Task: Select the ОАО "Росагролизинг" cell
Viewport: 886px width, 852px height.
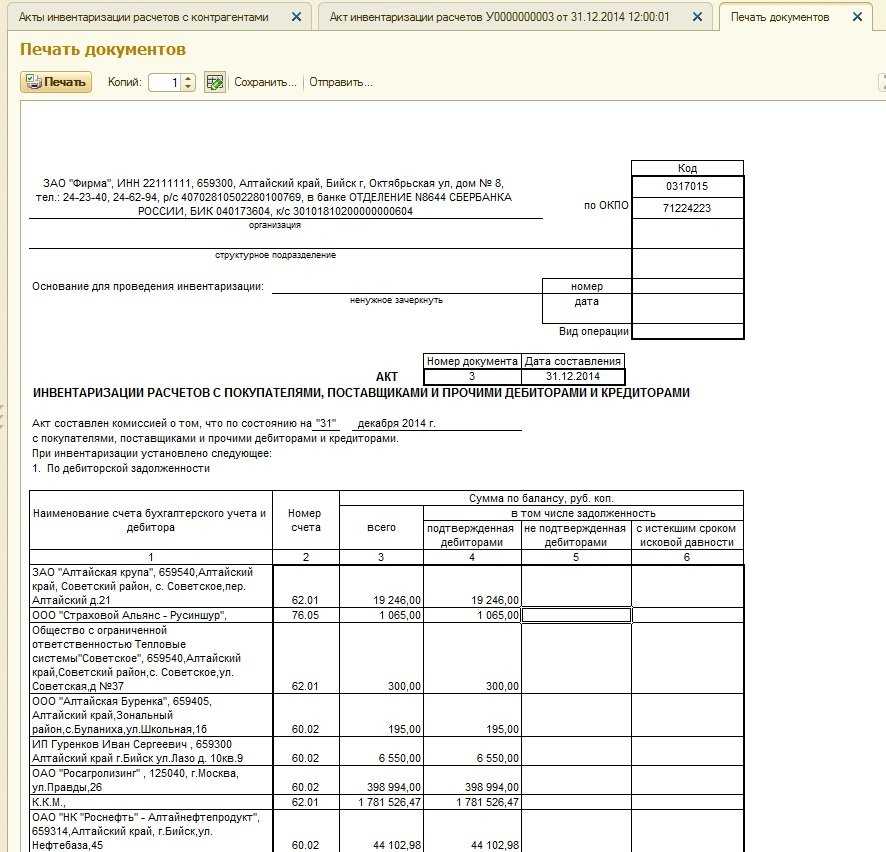Action: [151, 780]
